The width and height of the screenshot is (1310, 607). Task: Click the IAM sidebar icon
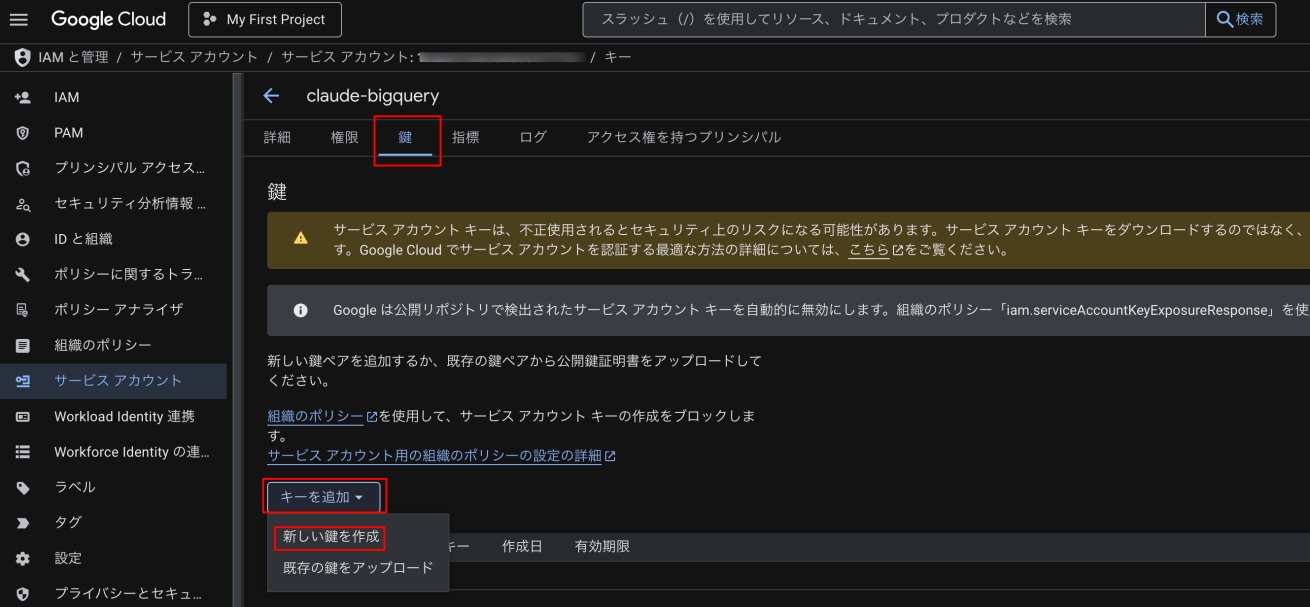21,97
